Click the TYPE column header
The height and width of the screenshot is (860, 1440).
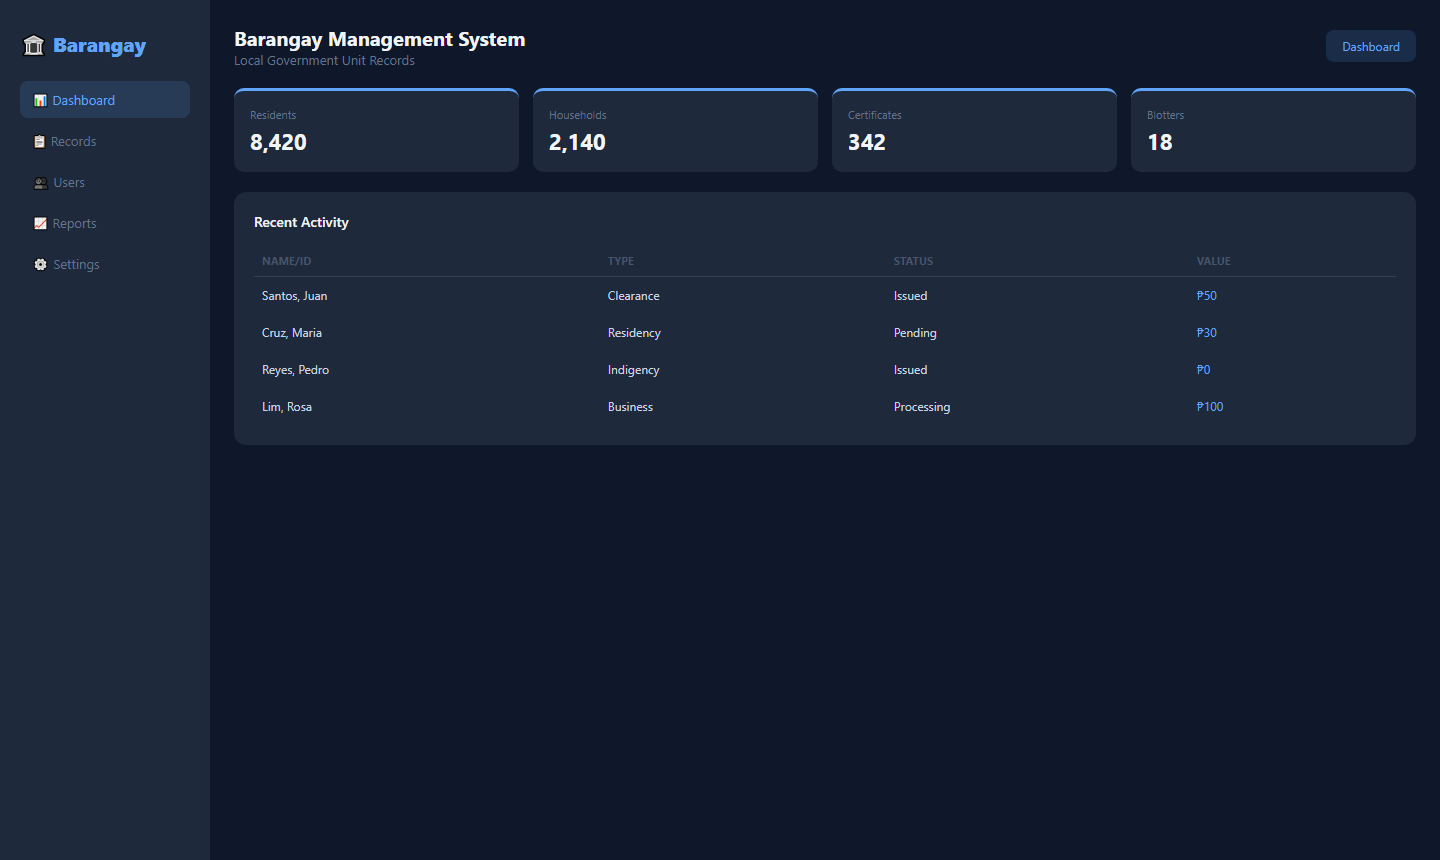click(x=621, y=261)
